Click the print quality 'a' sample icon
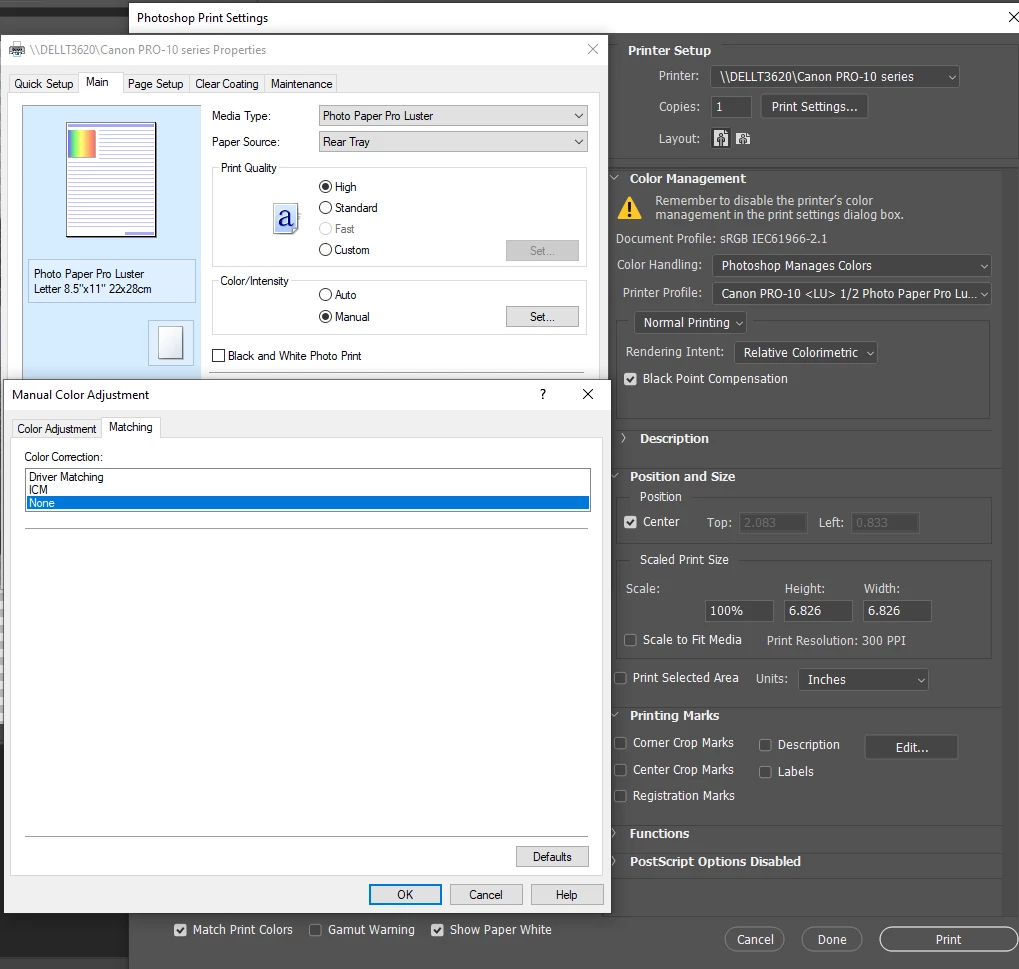The width and height of the screenshot is (1019, 969). (285, 218)
